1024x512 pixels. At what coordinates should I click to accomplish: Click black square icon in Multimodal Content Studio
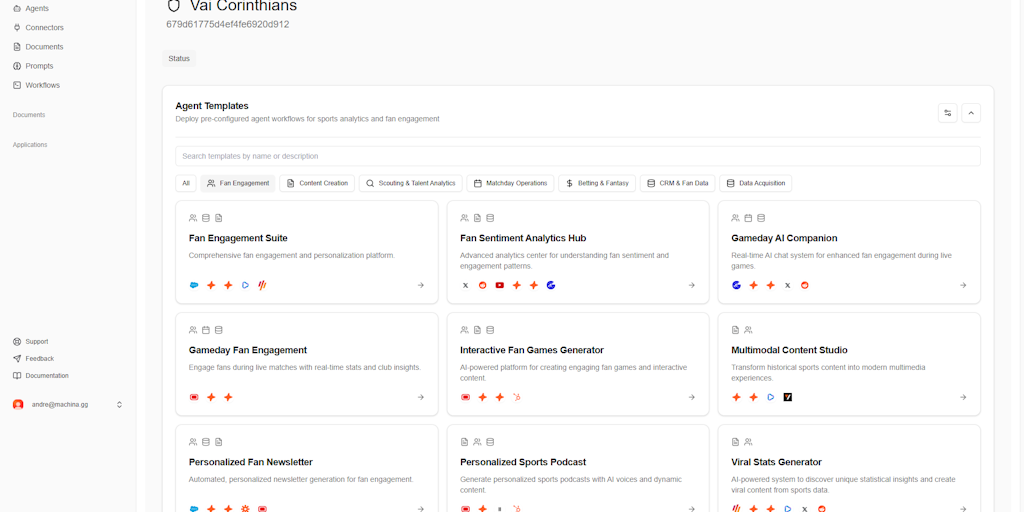coord(788,397)
